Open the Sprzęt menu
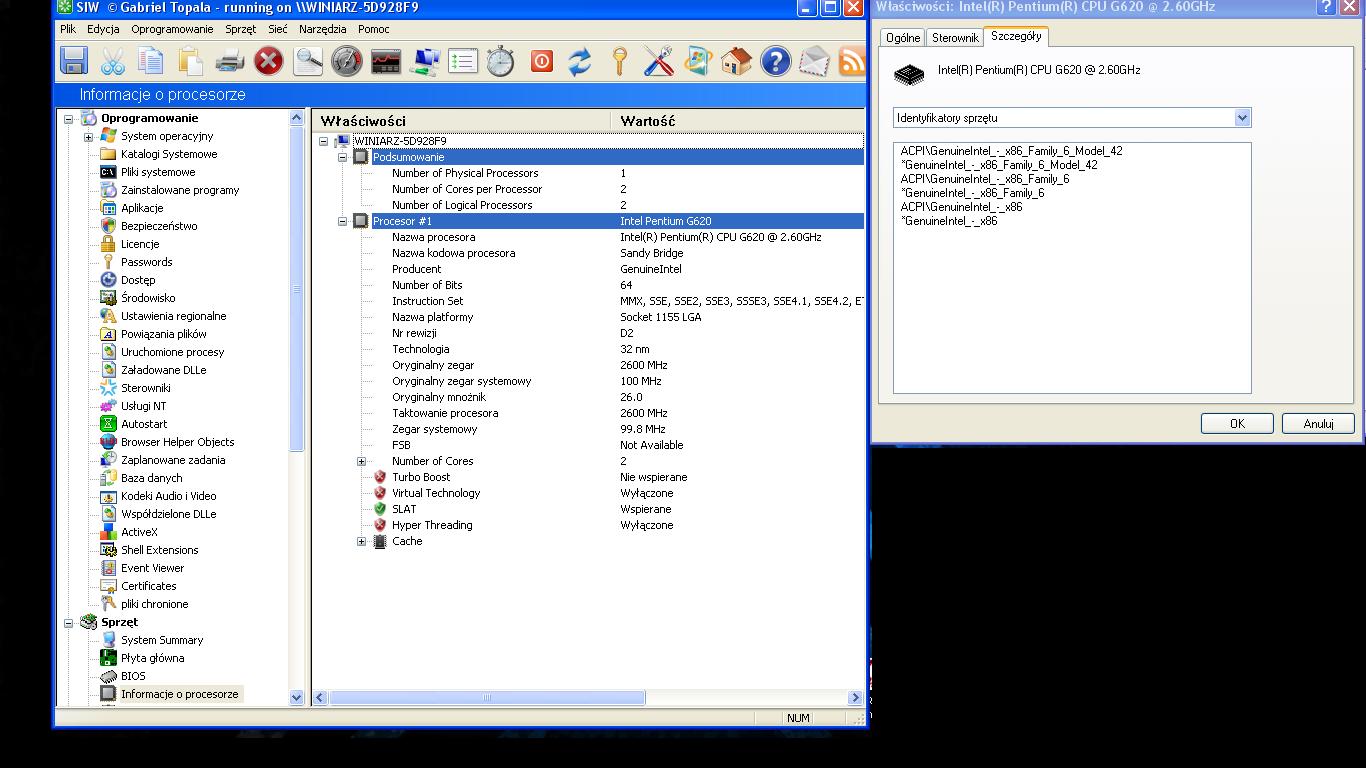1366x768 pixels. (240, 29)
